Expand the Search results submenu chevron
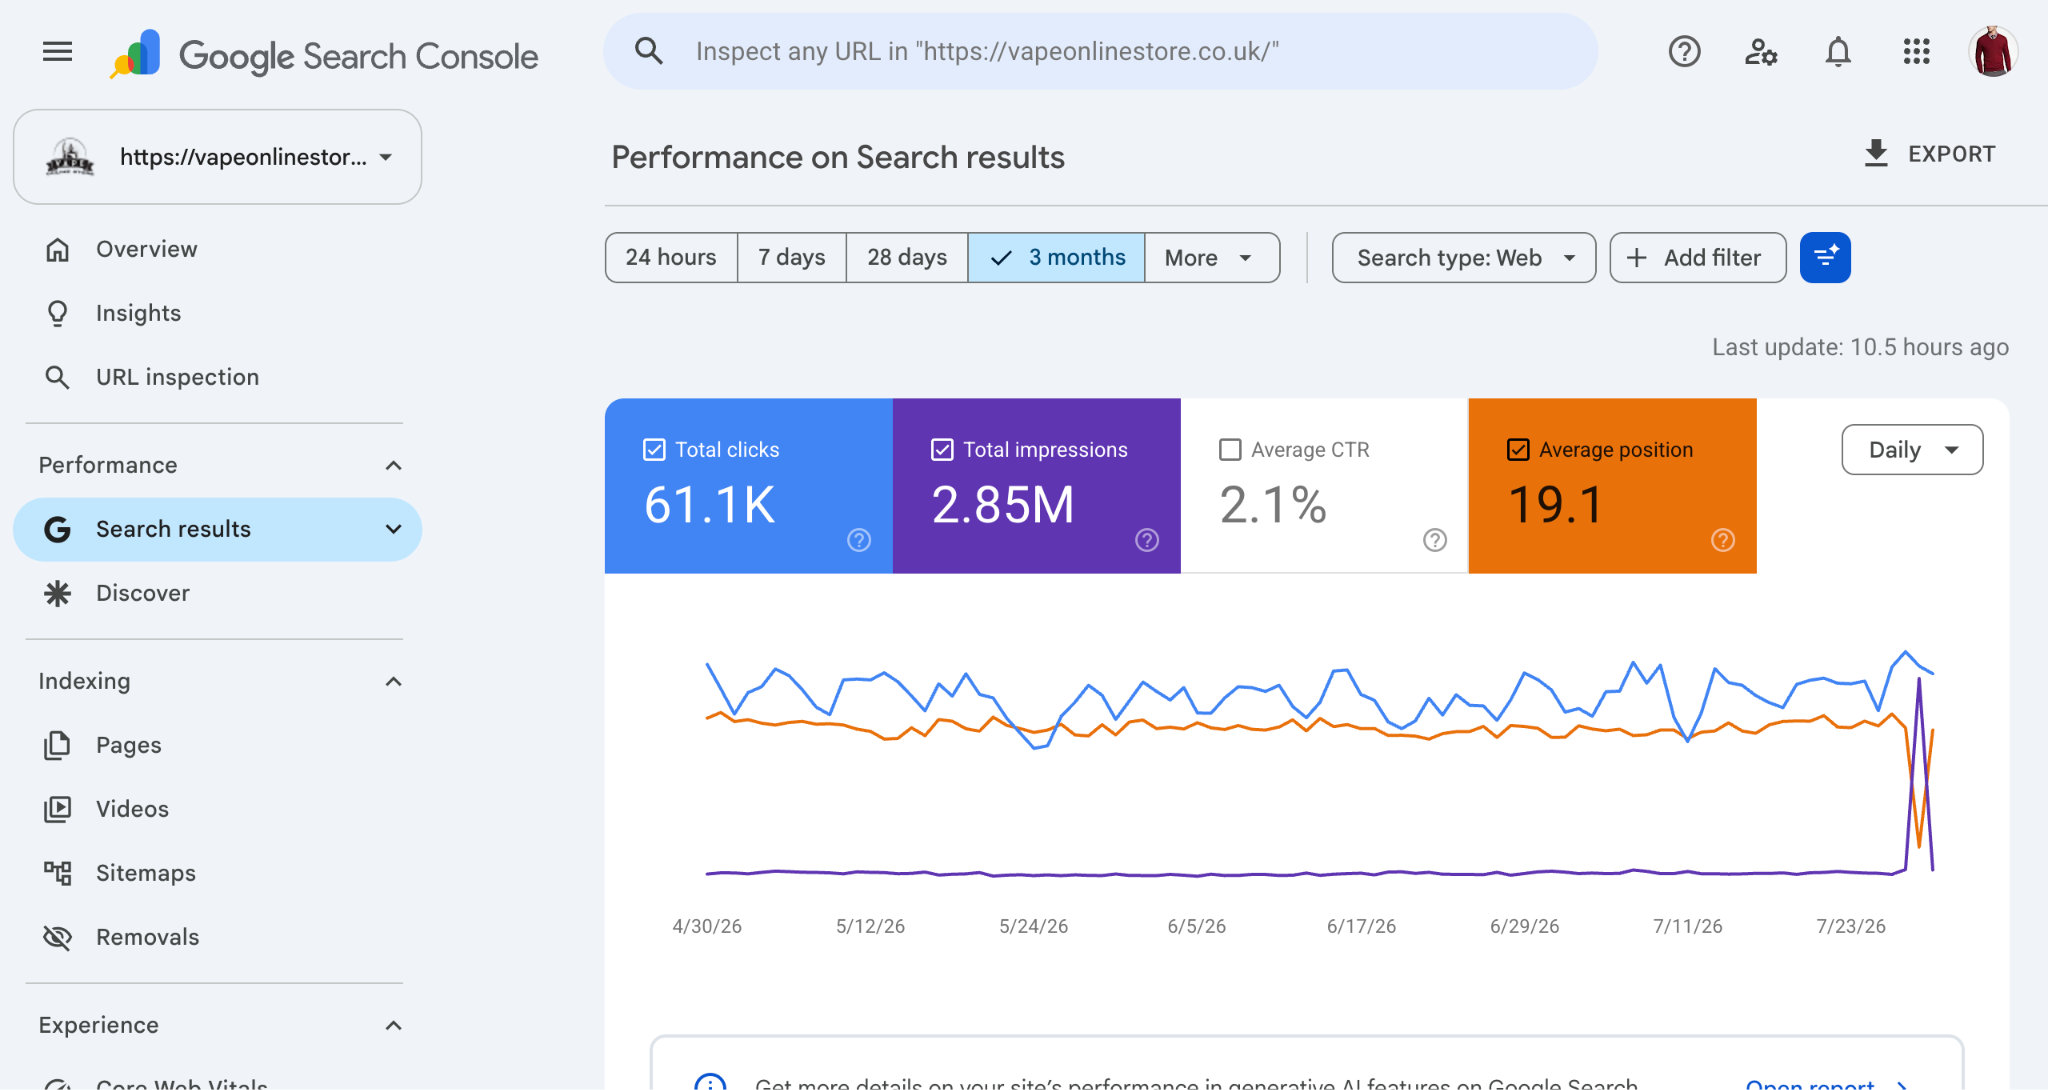2048x1090 pixels. pyautogui.click(x=394, y=529)
